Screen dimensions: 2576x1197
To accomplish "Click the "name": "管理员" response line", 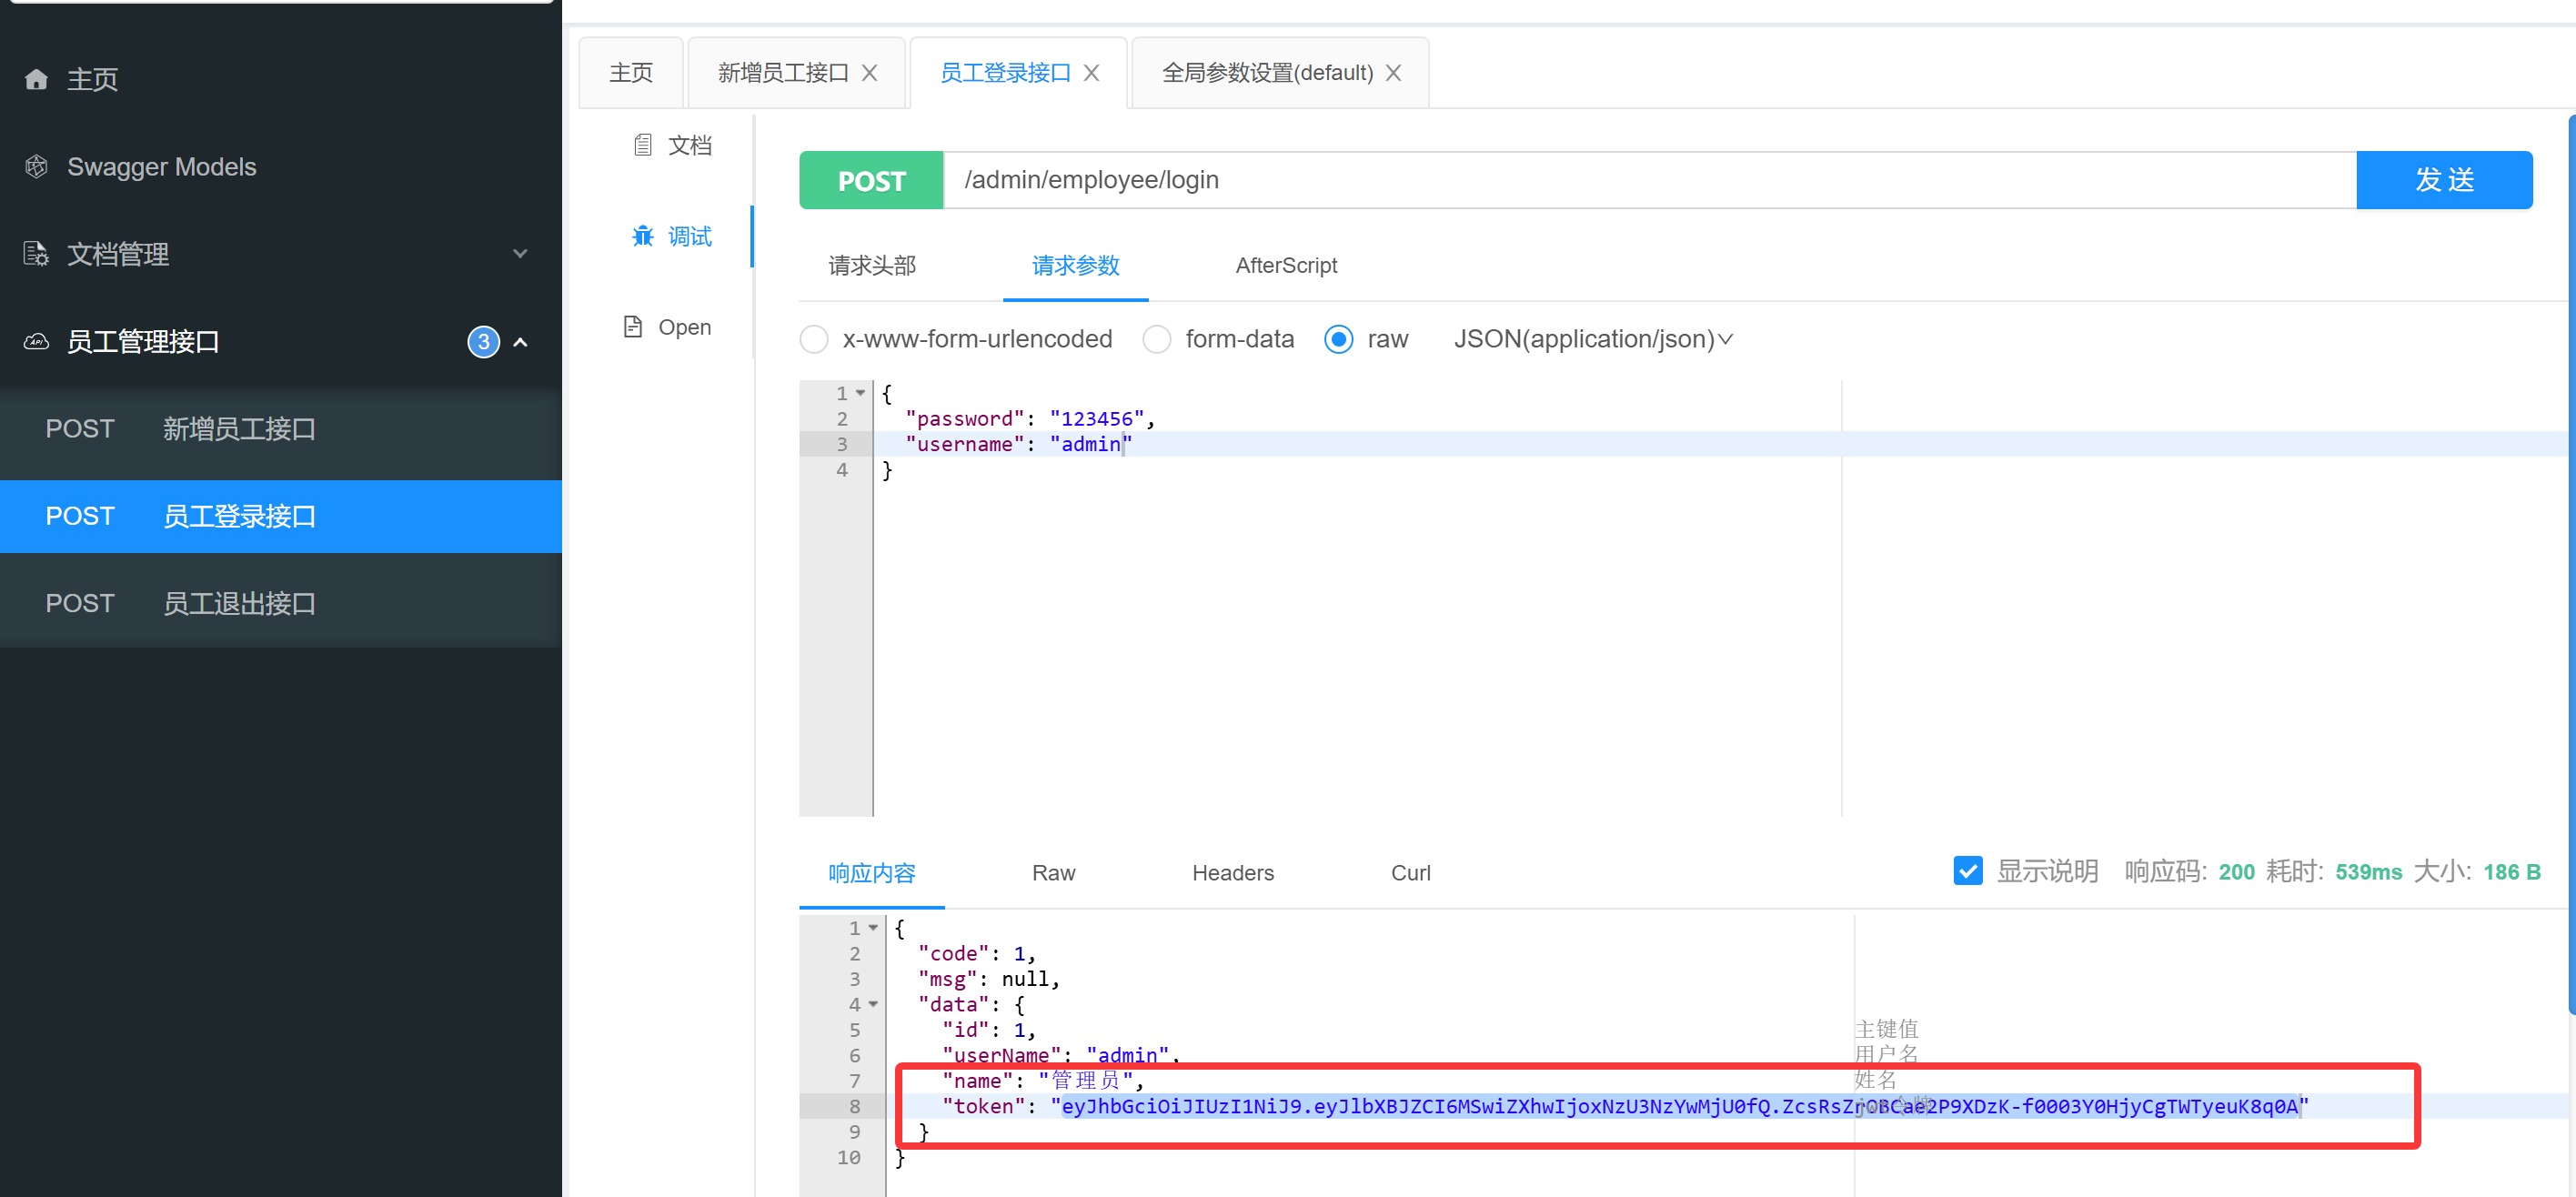I will (1042, 1081).
